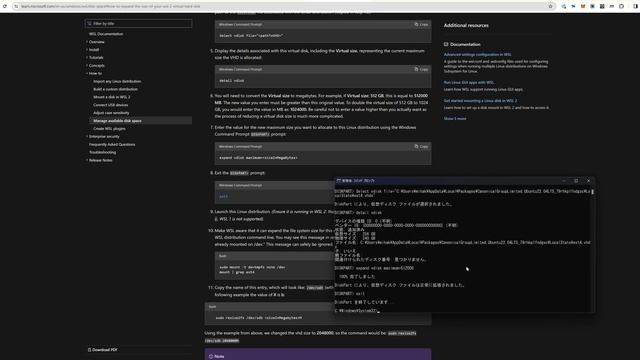The height and width of the screenshot is (360, 640).
Task: Open Adjust case sensitivity article
Action: 111,113
